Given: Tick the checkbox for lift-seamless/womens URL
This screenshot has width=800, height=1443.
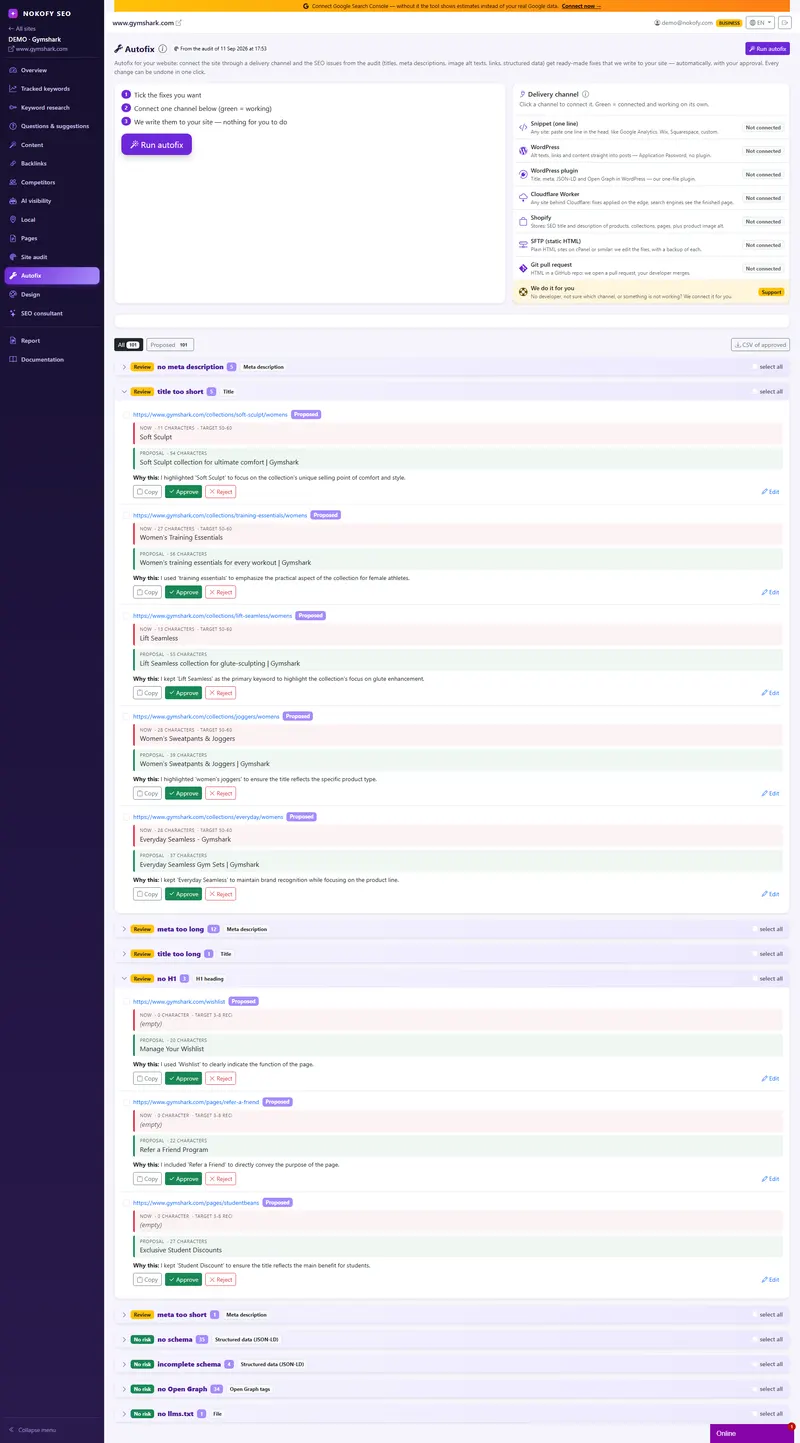Looking at the screenshot, I should (x=126, y=616).
